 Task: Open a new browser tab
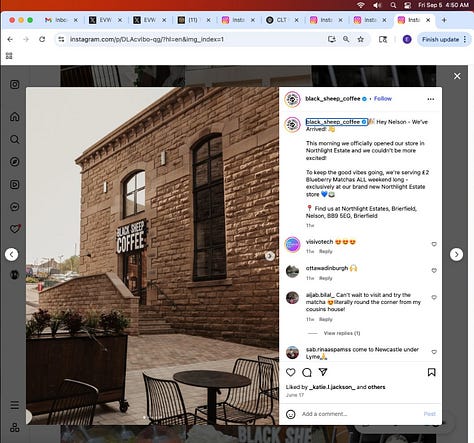pyautogui.click(x=444, y=20)
